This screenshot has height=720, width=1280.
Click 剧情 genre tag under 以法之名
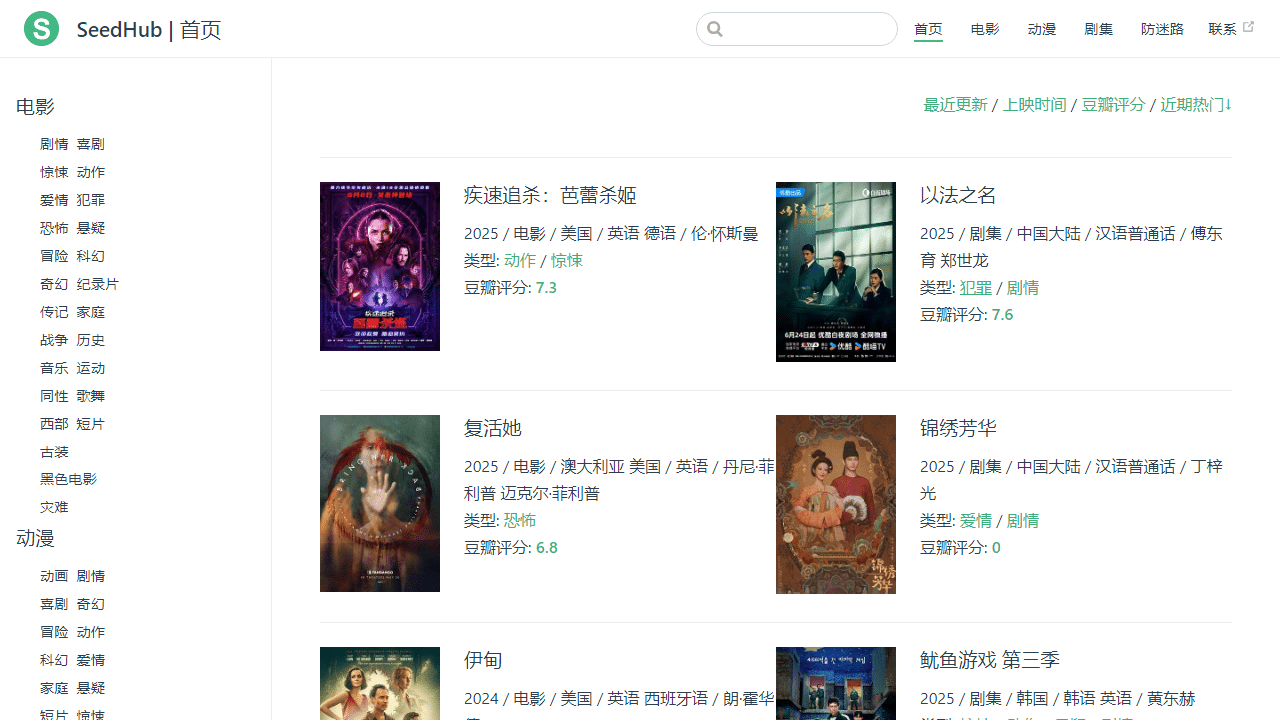click(1023, 287)
